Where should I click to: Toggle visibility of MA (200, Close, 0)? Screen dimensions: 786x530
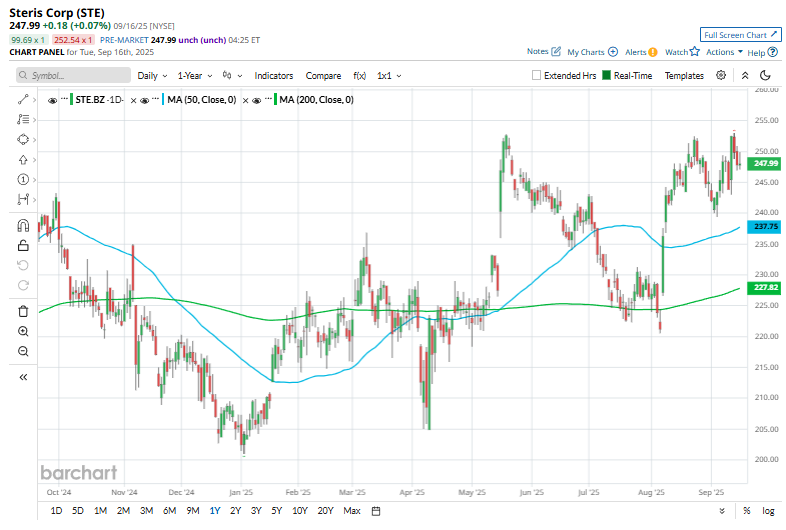257,100
